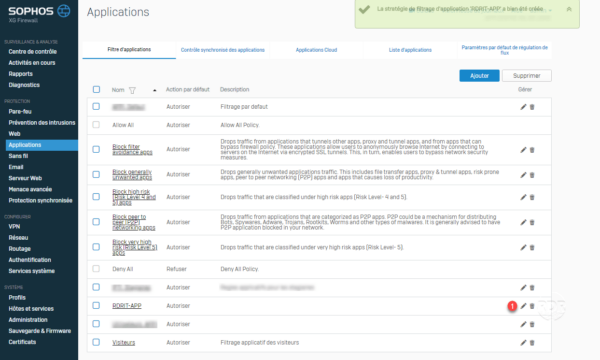Tick the Visiteurs row checkbox
Viewport: 600px width, 360px height.
[96, 342]
